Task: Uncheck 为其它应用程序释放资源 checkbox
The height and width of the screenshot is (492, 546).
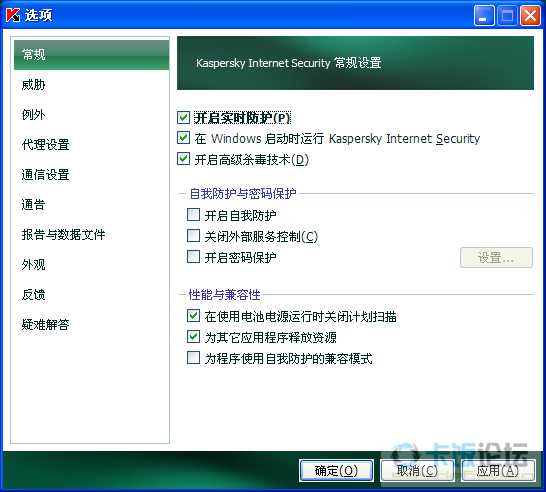Action: coord(193,337)
